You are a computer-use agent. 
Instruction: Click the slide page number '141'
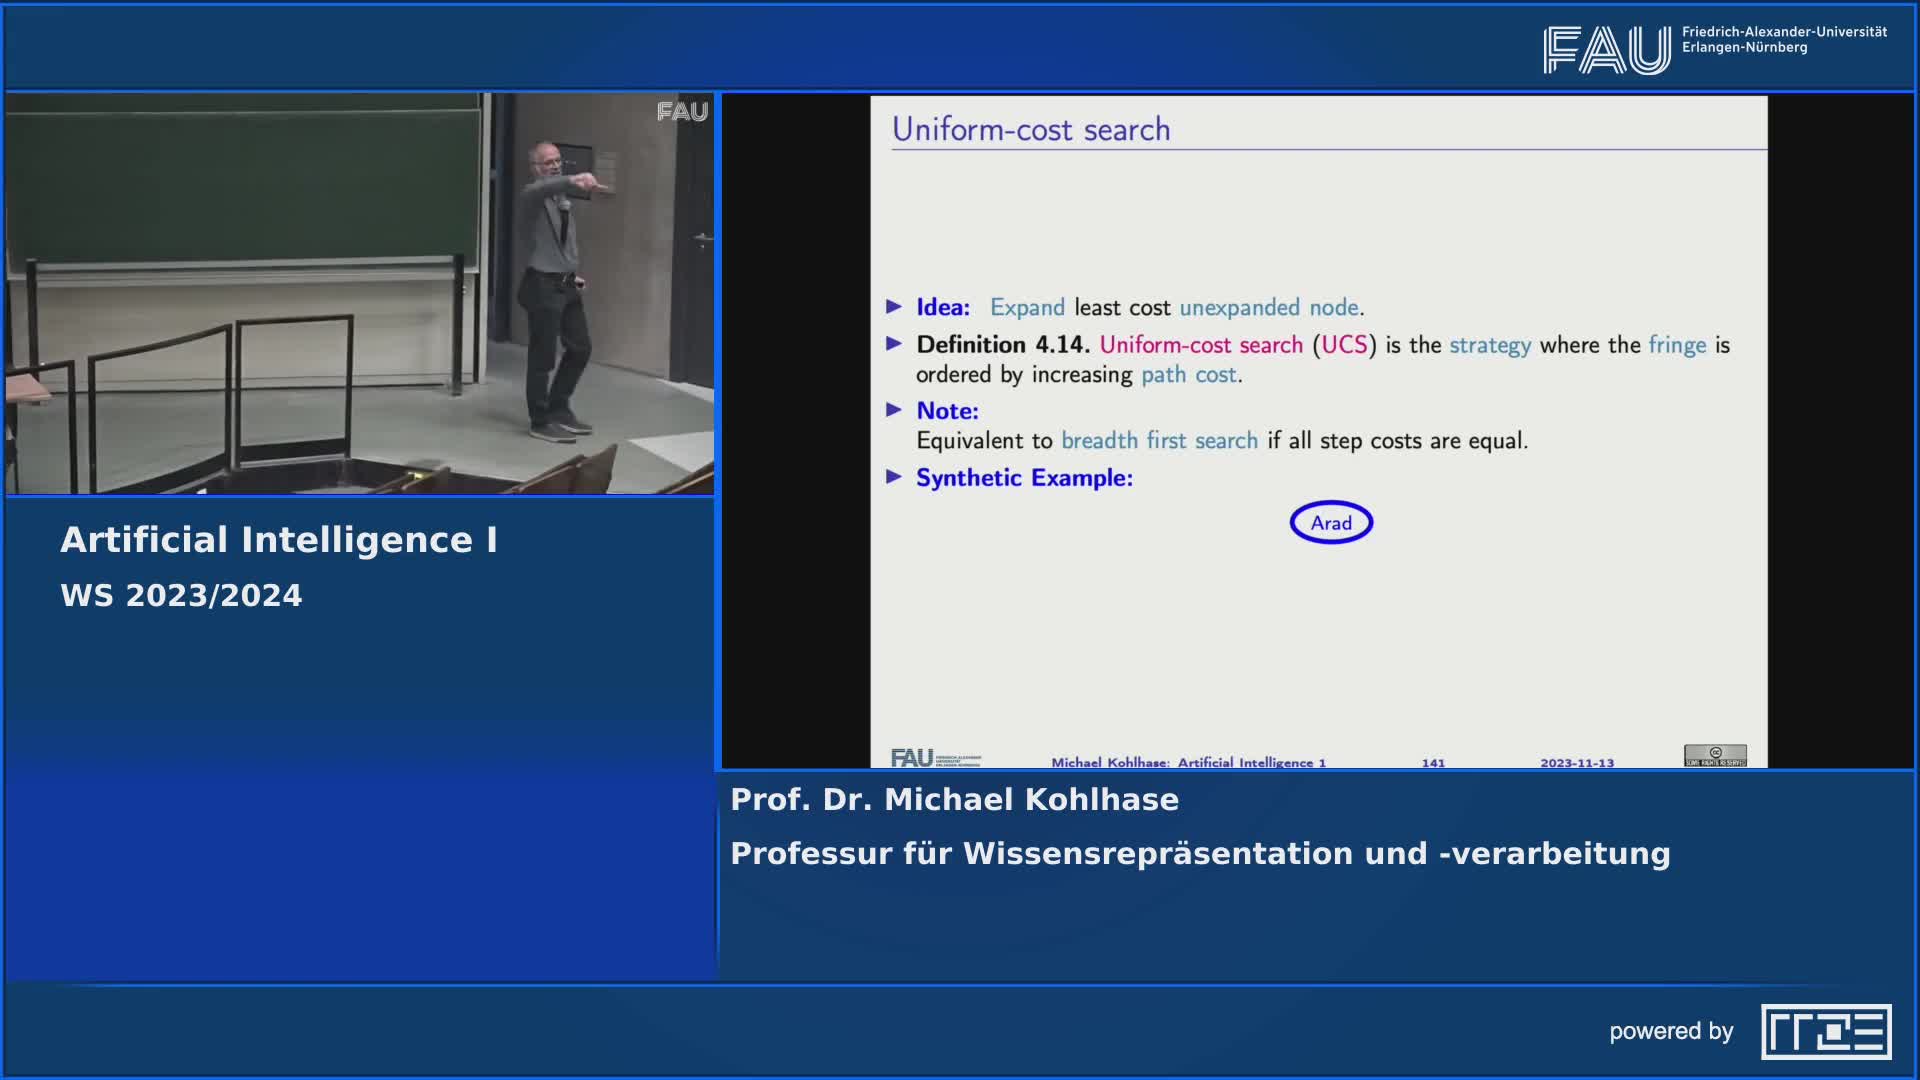(x=1434, y=761)
